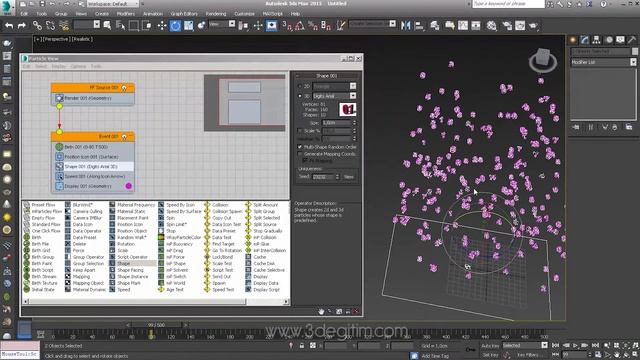The height and width of the screenshot is (360, 640).
Task: Click the Go to End playback icon
Action: [595, 346]
